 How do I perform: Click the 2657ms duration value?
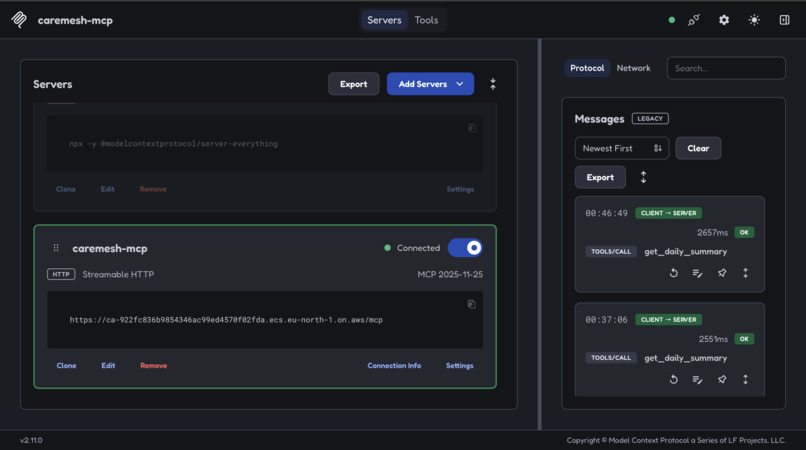point(712,232)
